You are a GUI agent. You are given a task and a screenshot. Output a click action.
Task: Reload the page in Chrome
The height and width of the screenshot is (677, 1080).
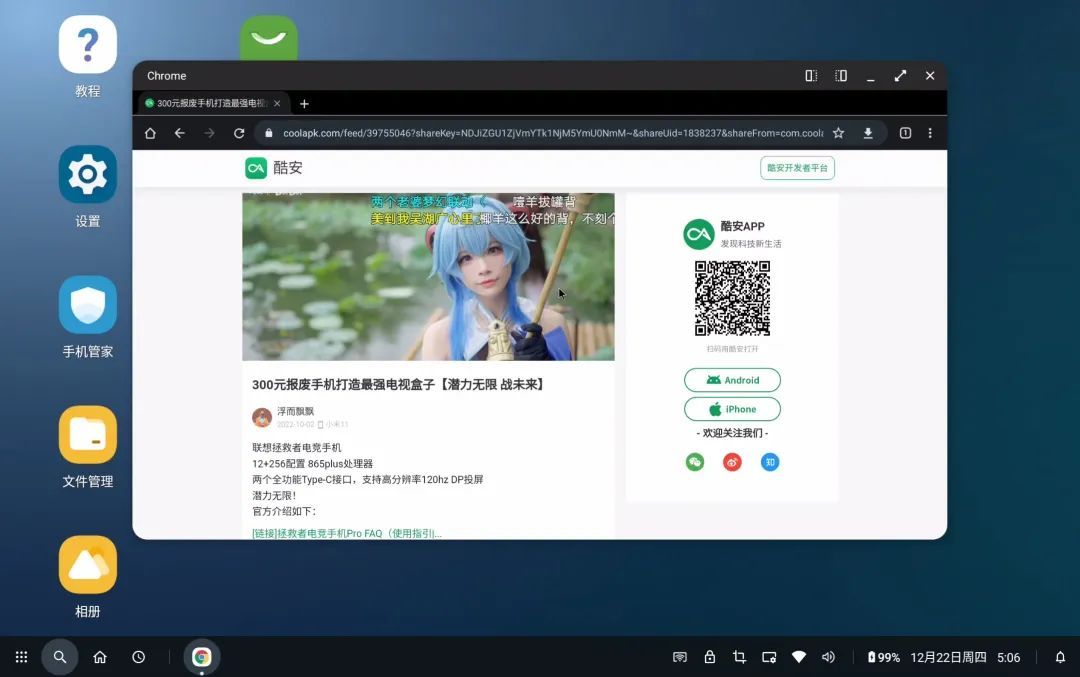[239, 133]
